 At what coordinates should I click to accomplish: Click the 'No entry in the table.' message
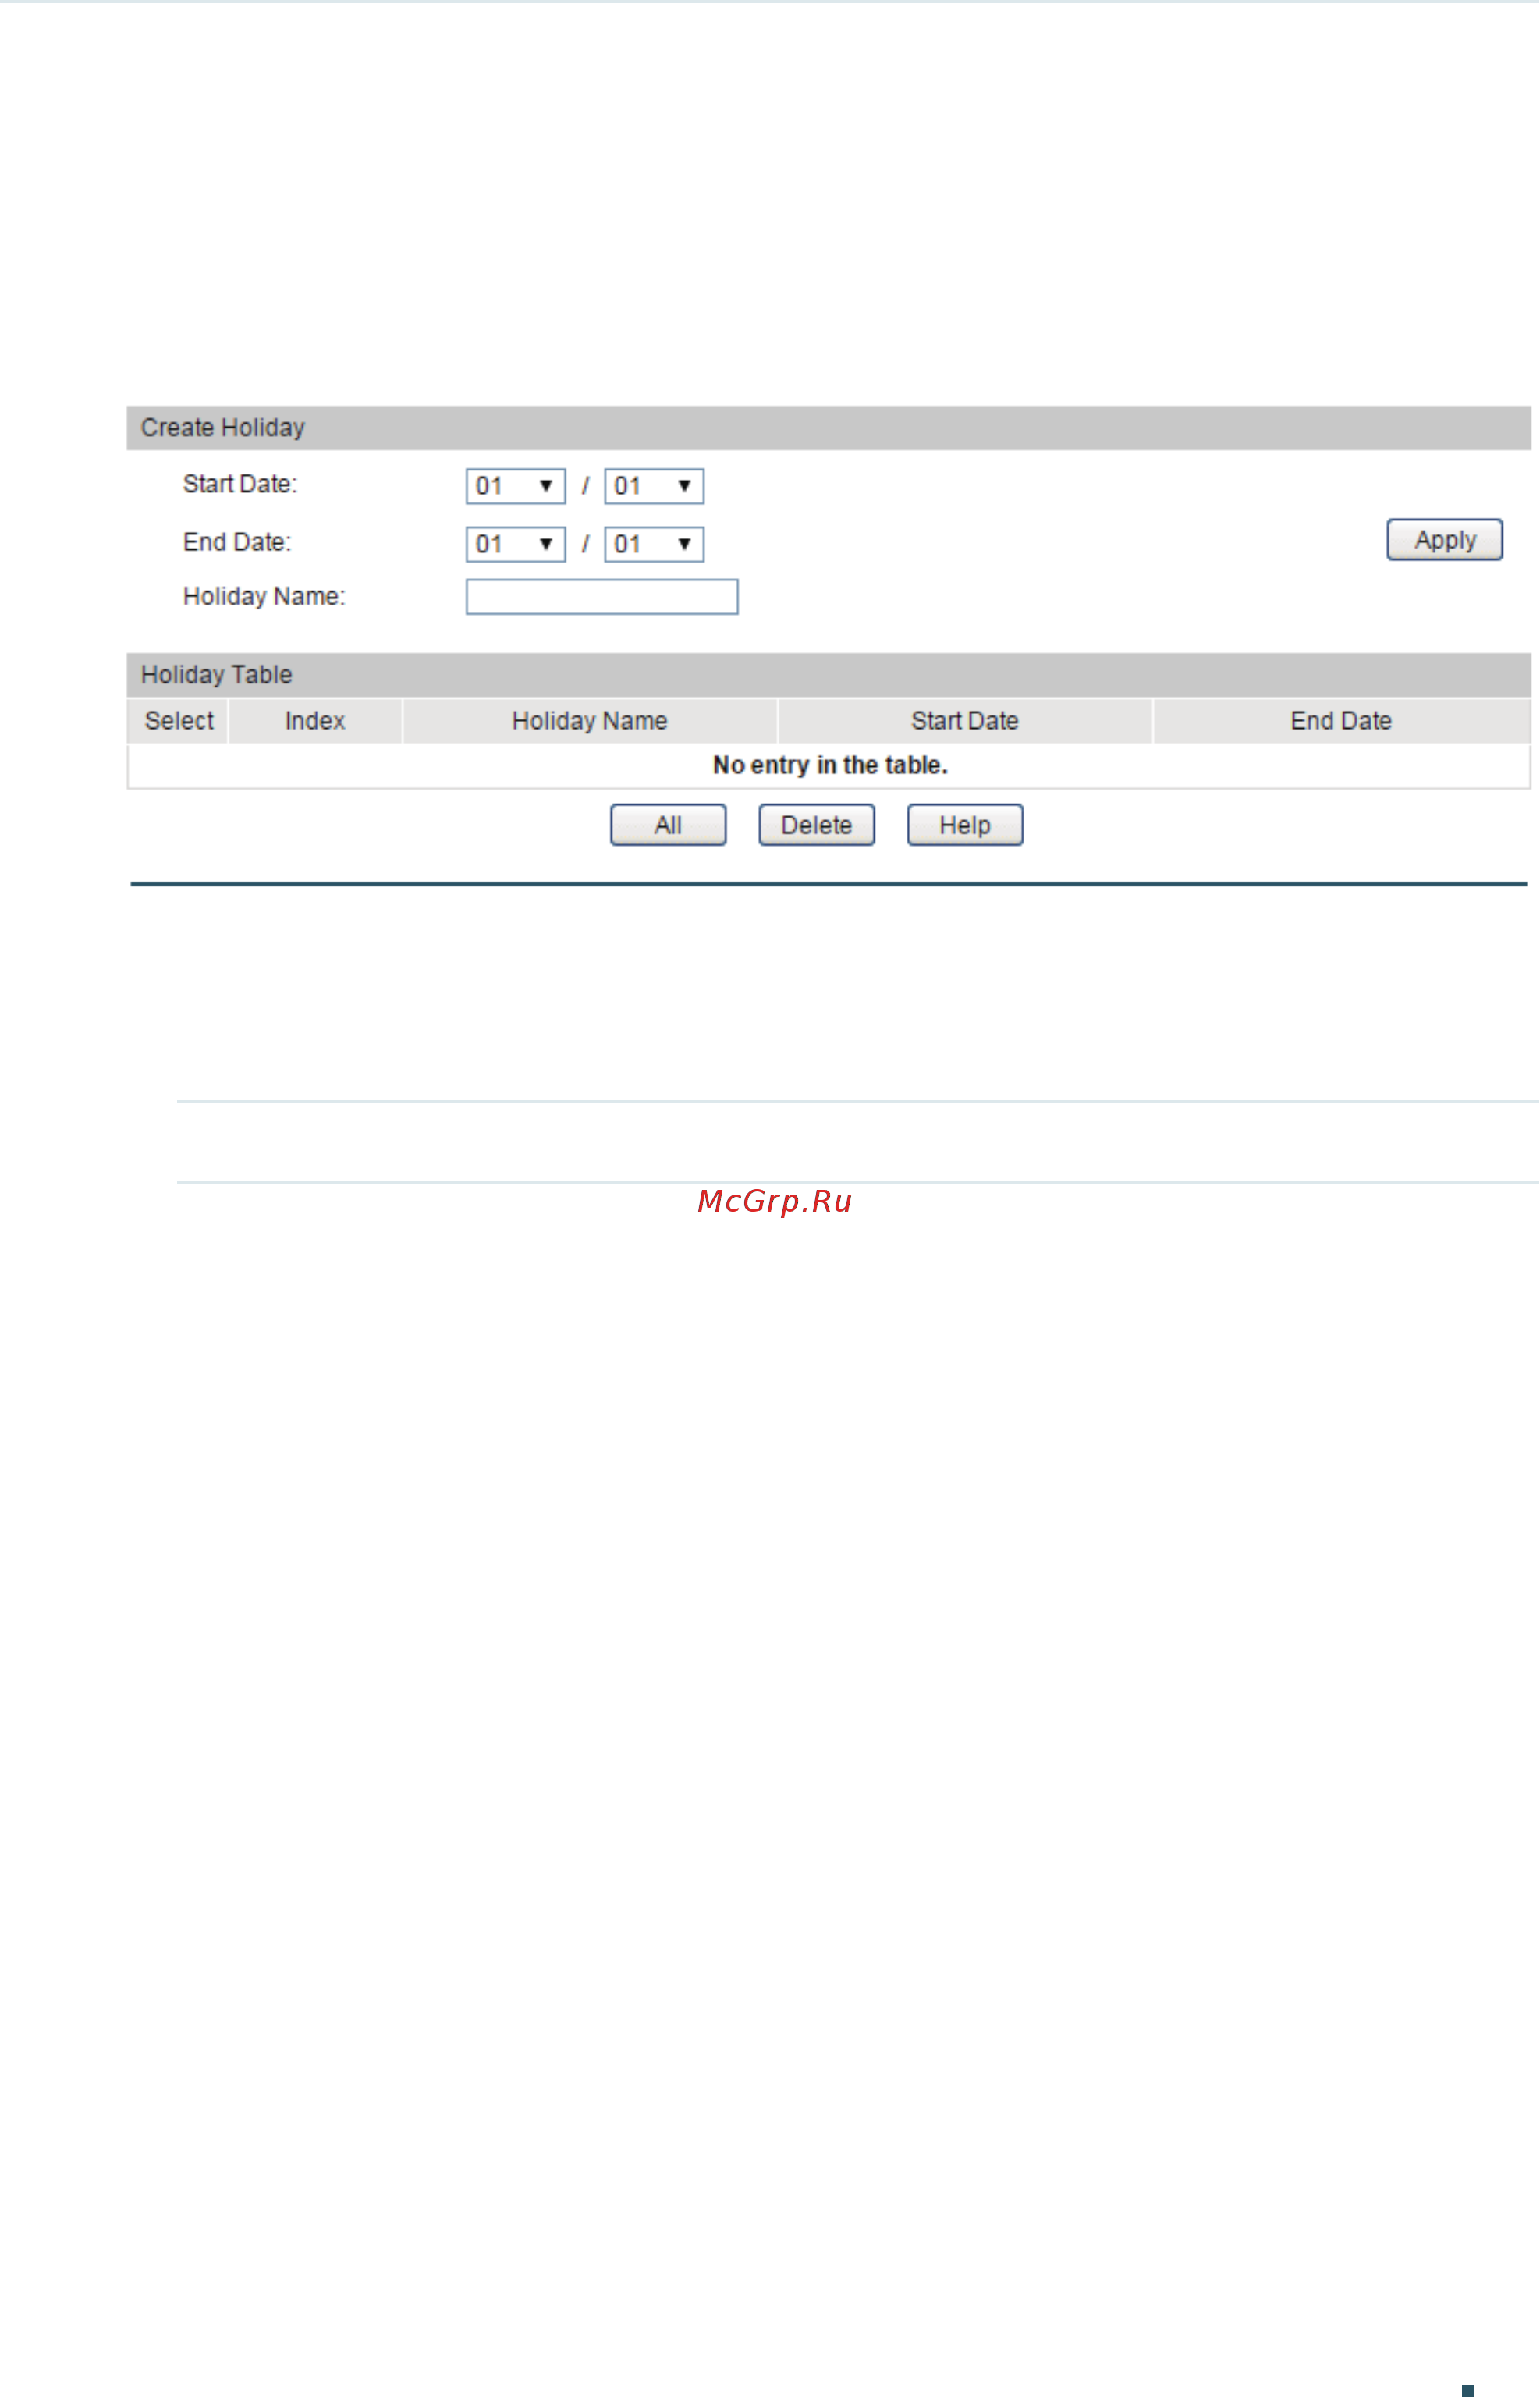[830, 765]
